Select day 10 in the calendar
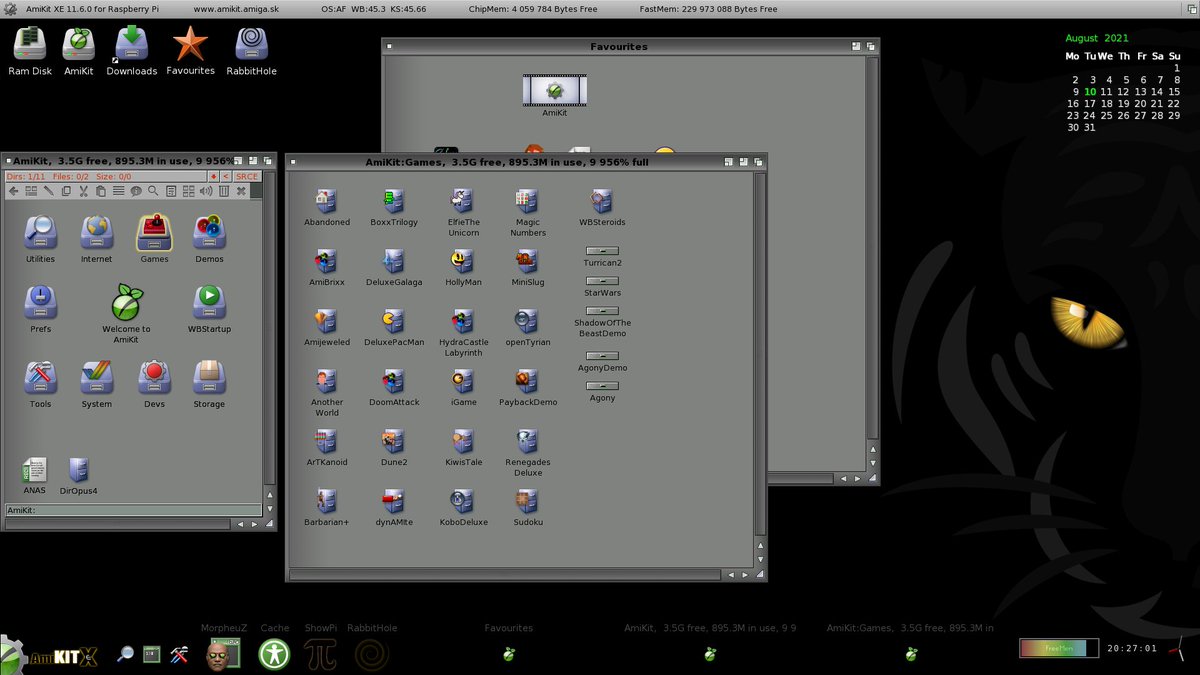This screenshot has width=1200, height=675. [1090, 92]
